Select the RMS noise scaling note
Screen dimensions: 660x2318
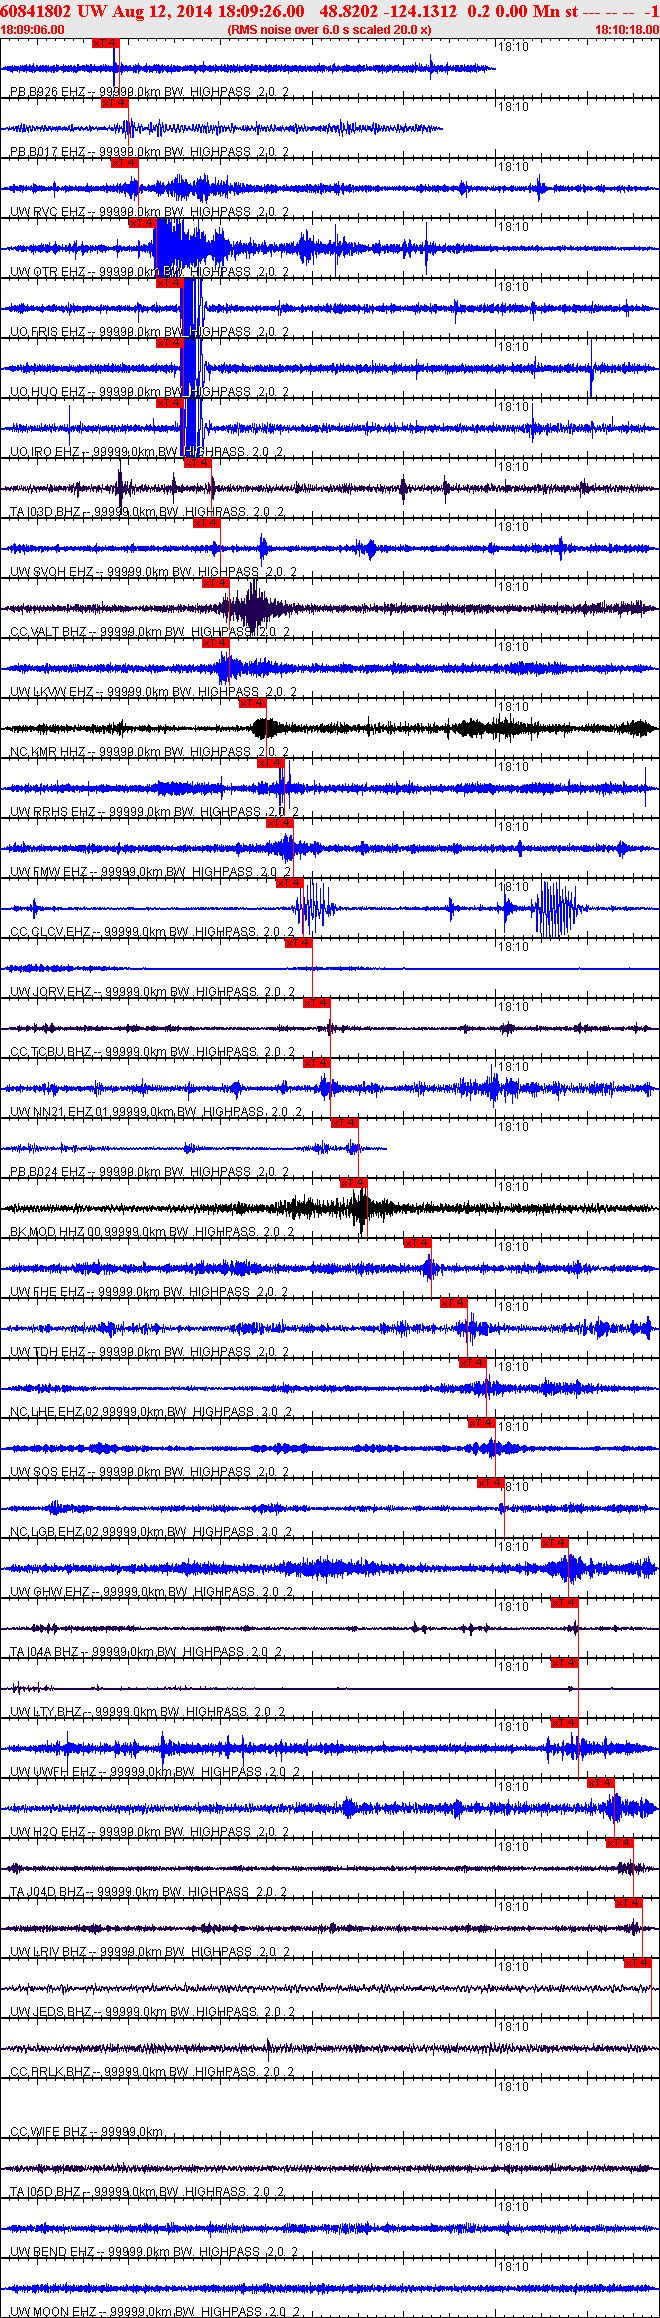coord(330,30)
